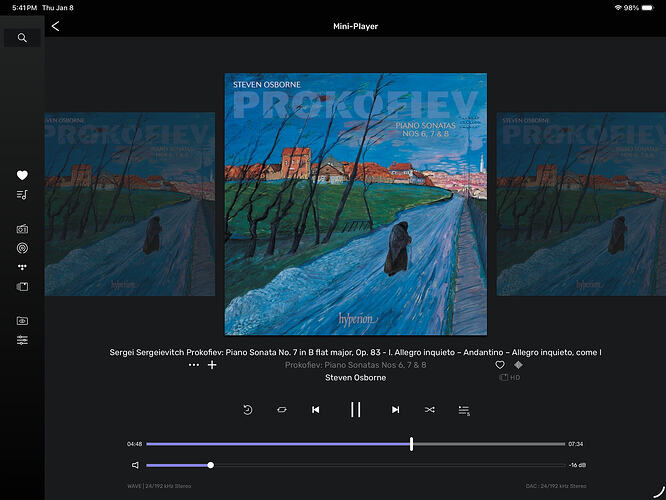Screen dimensions: 666x500
Task: Click the diamond icon beside the heart
Action: [518, 365]
